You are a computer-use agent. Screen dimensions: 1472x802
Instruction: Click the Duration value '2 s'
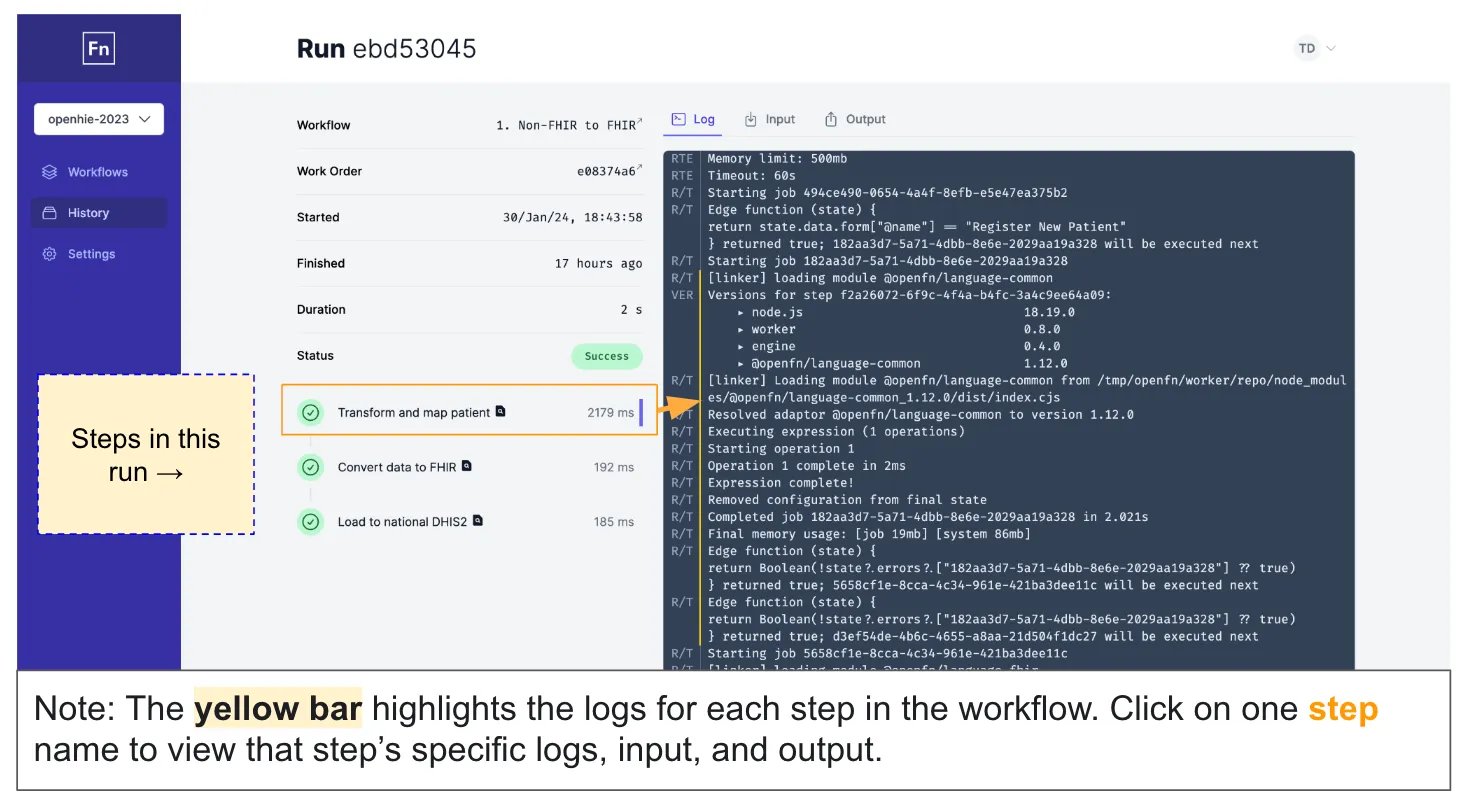point(632,309)
